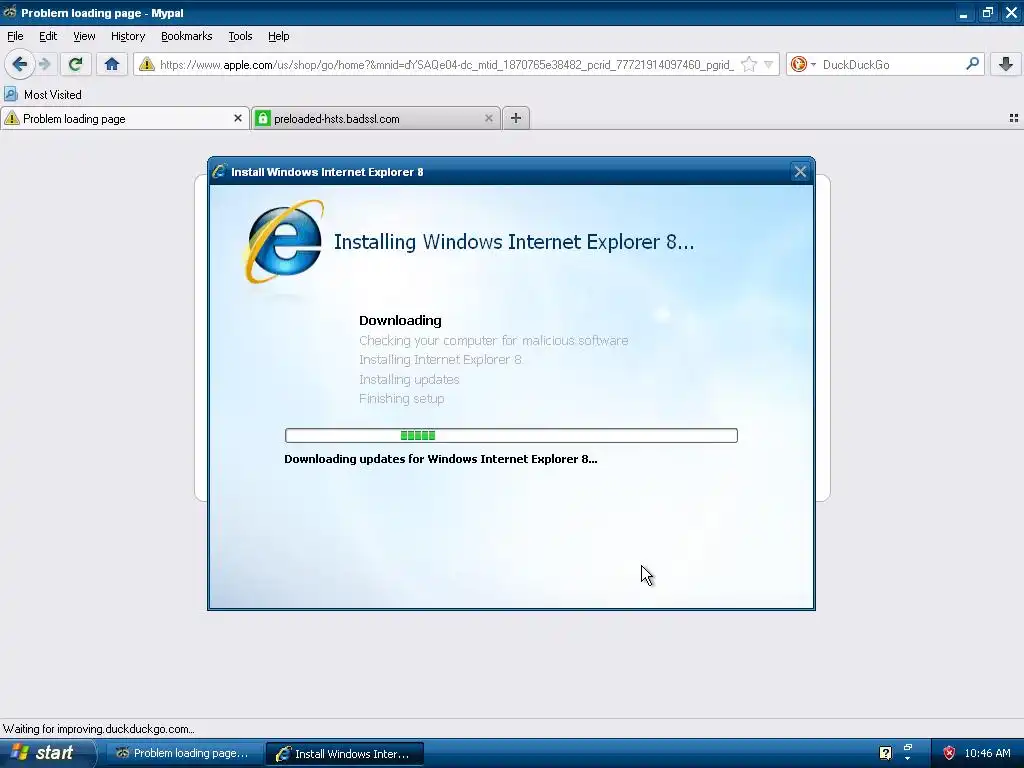The height and width of the screenshot is (768, 1024).
Task: Show all tabs via the grid icon
Action: pos(1014,118)
